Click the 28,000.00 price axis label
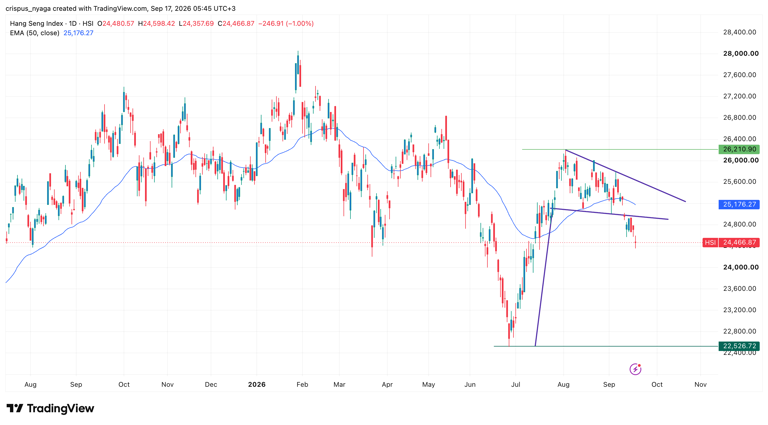 pyautogui.click(x=741, y=53)
